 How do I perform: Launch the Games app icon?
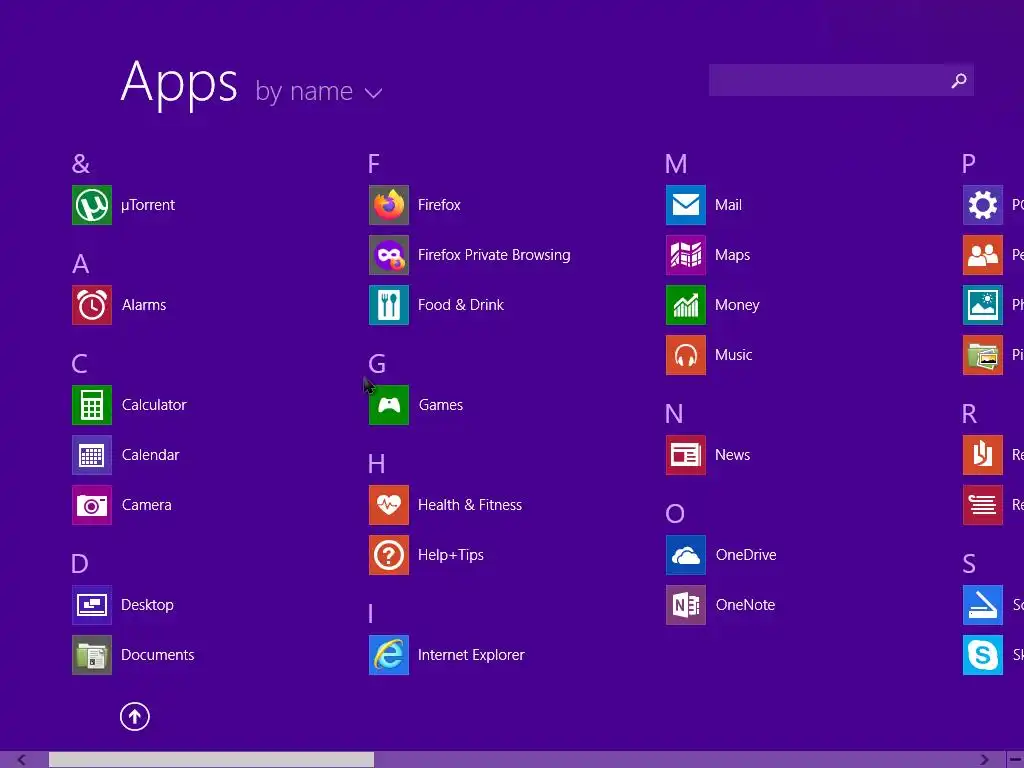[x=389, y=405]
